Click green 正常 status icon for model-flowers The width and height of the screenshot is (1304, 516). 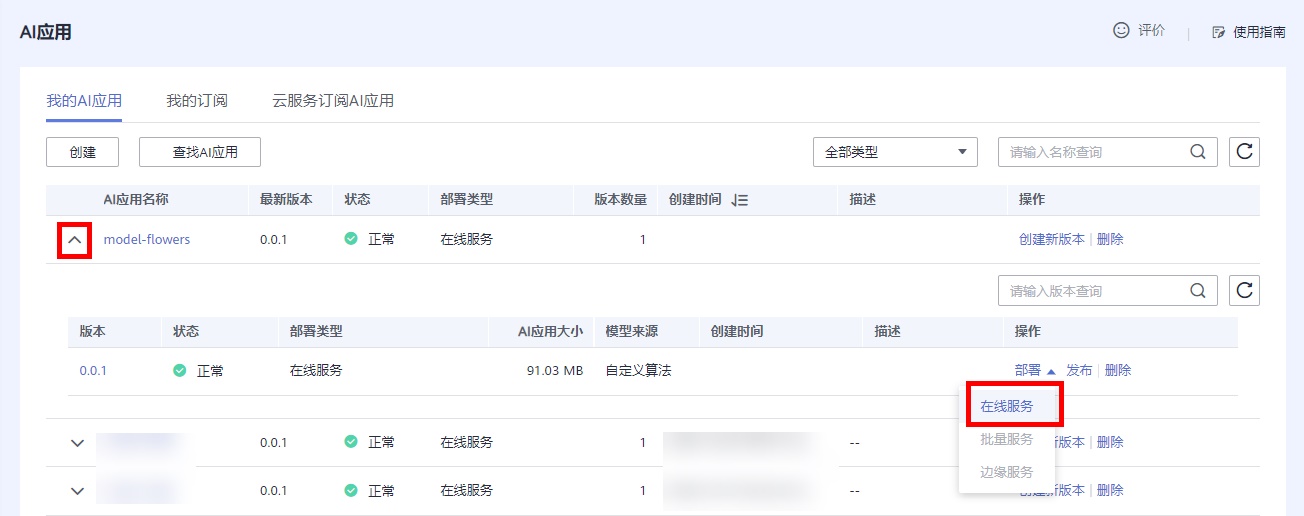click(351, 239)
